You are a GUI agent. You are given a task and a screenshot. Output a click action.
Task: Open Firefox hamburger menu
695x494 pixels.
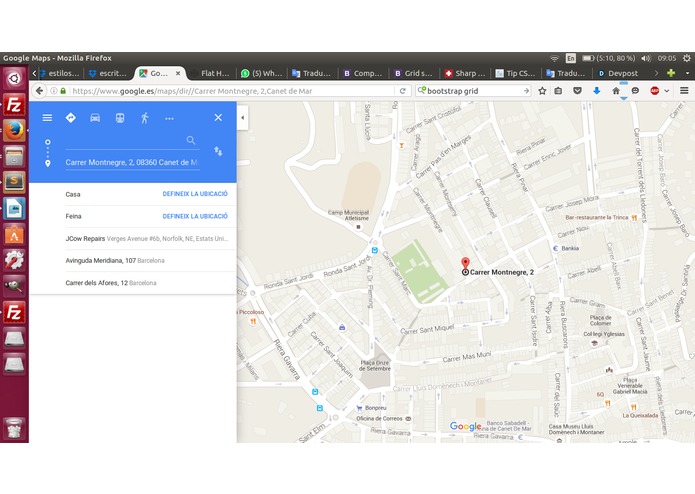[x=684, y=91]
